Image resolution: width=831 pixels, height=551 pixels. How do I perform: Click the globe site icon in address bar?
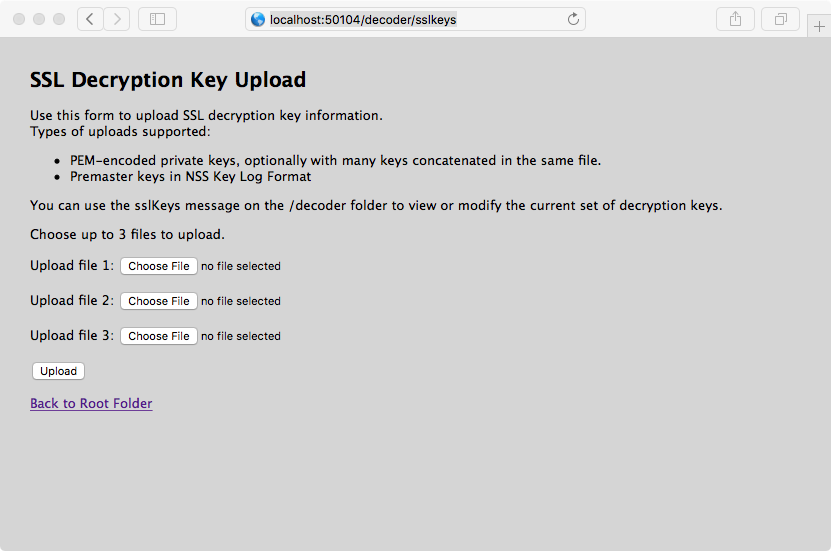coord(258,20)
